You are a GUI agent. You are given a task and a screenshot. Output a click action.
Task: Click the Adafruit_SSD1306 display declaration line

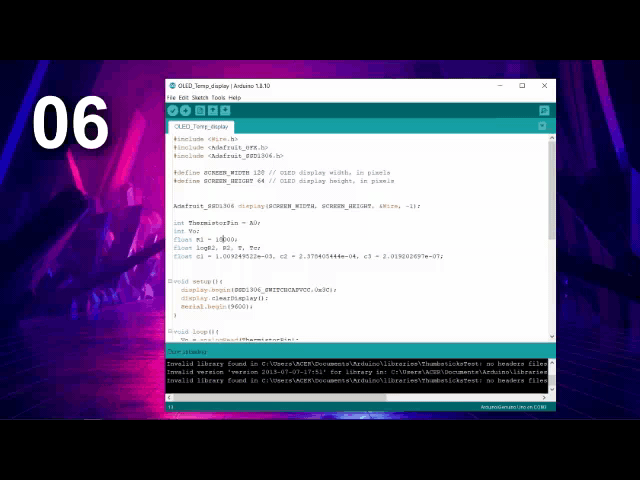(297, 206)
